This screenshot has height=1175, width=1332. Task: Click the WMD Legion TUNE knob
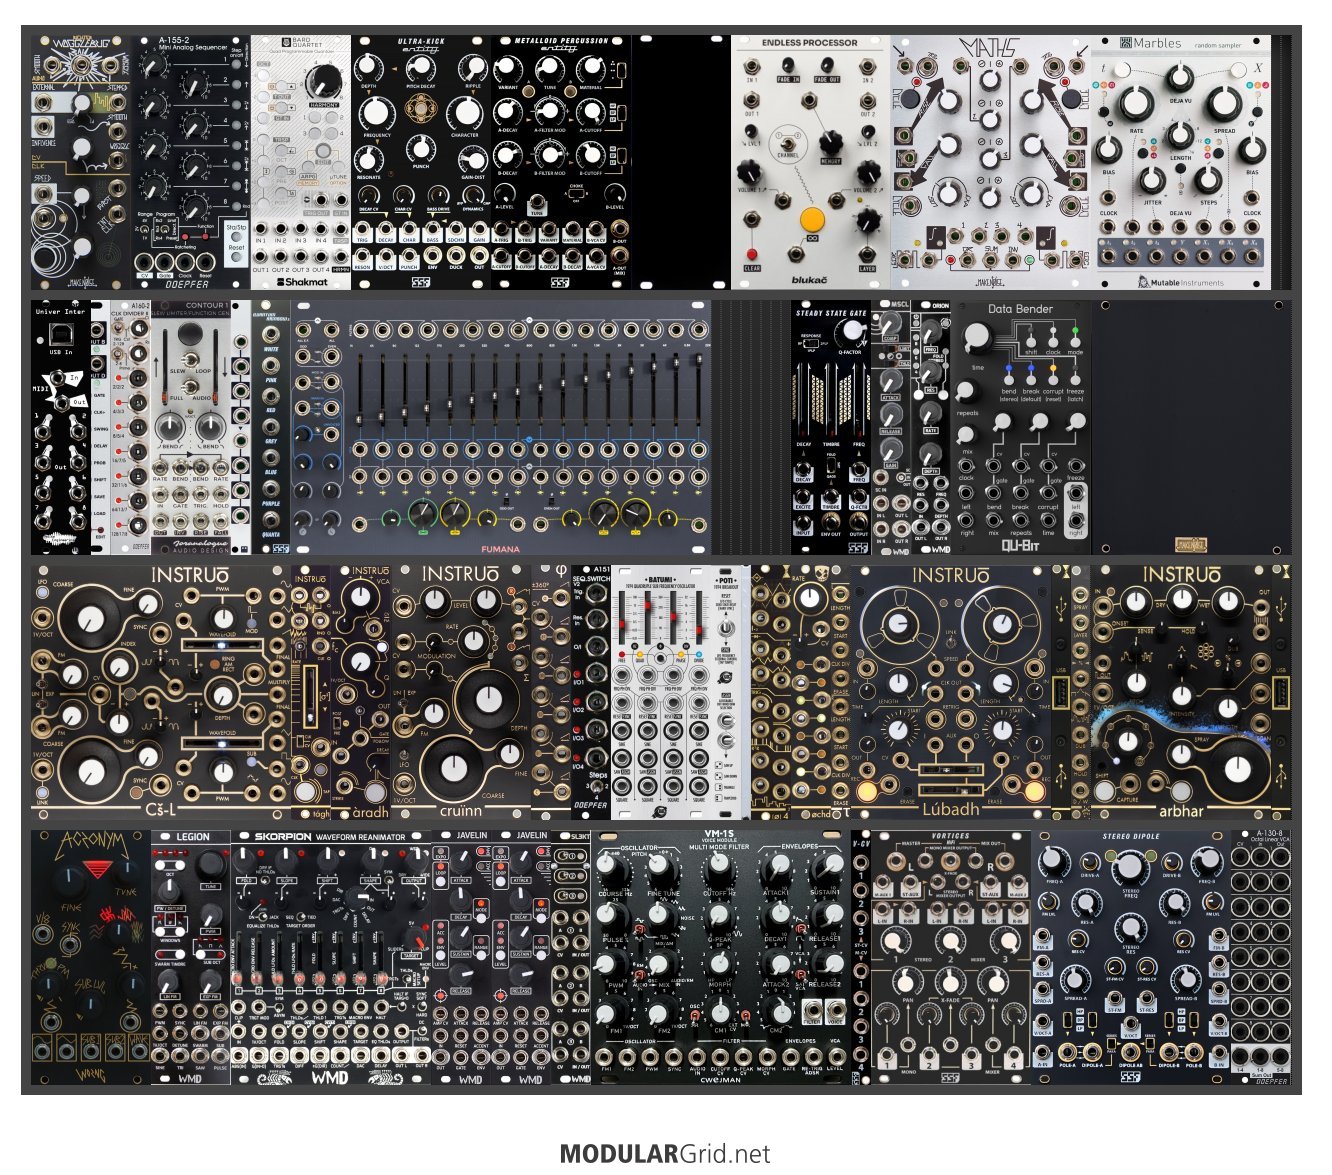[x=211, y=866]
